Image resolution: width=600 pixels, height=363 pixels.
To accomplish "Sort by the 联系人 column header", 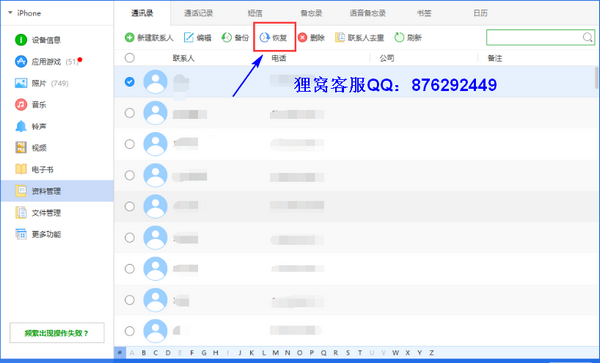I will pyautogui.click(x=183, y=58).
